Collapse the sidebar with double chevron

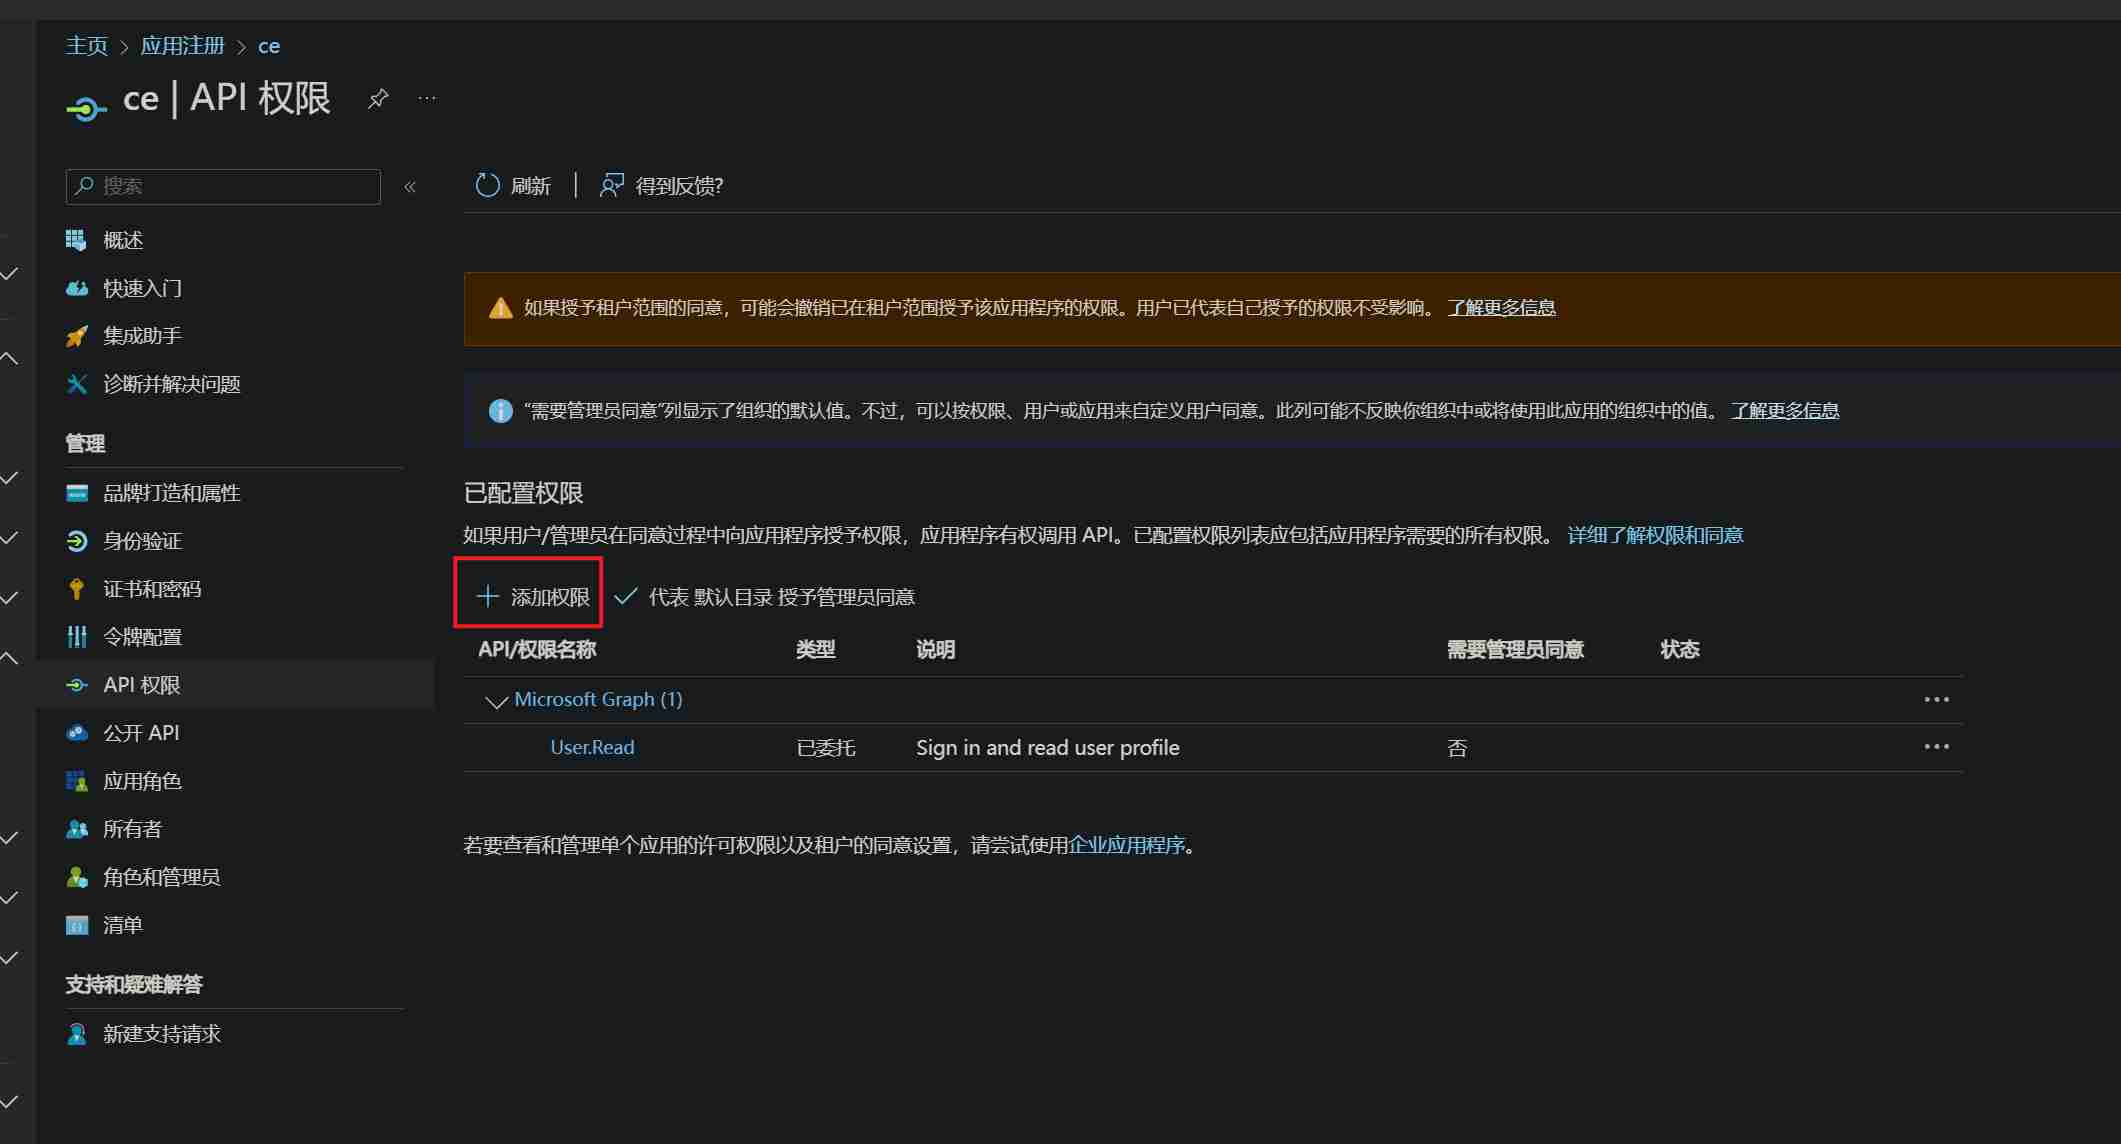click(x=410, y=187)
